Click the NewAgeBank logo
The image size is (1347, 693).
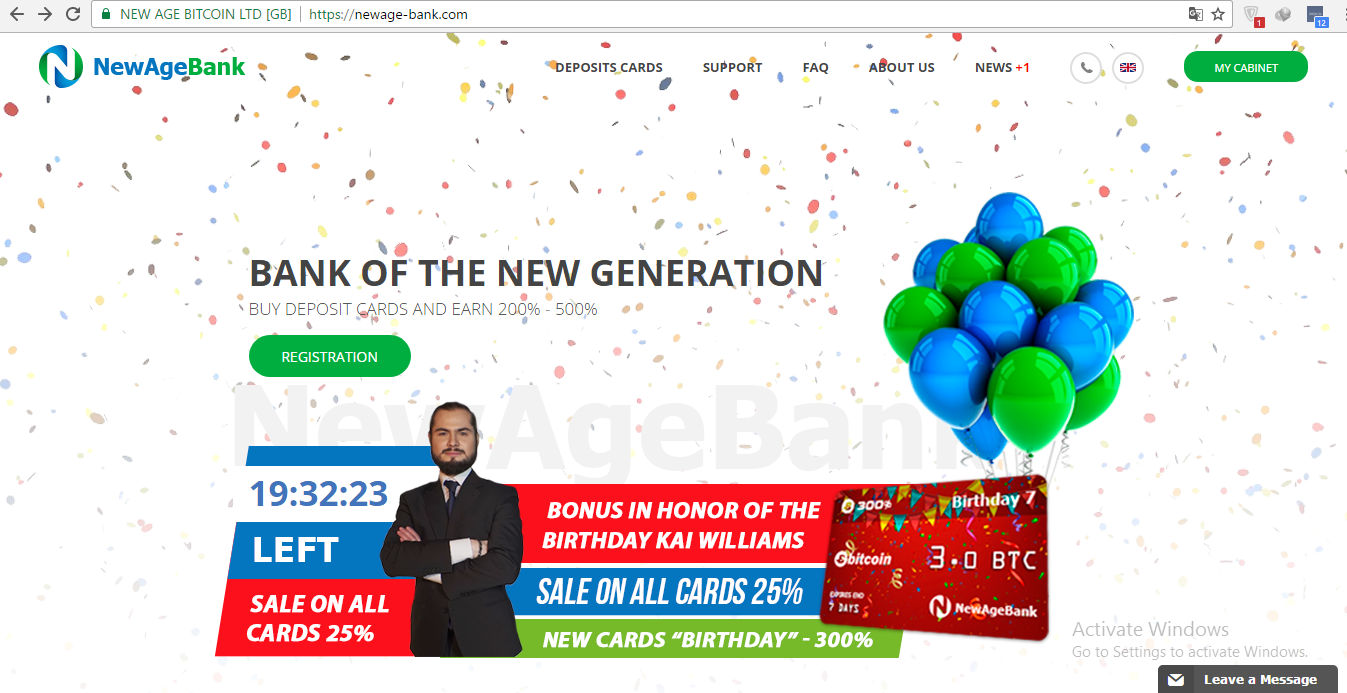point(142,67)
